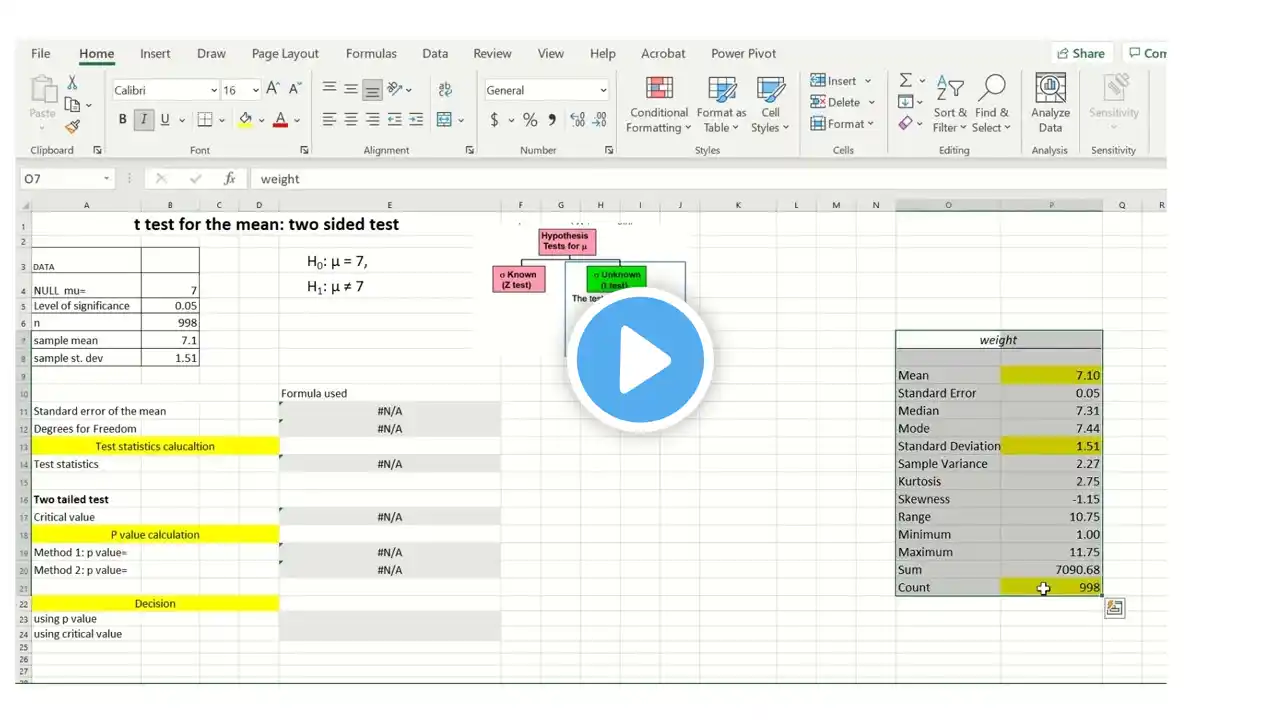This screenshot has width=1280, height=720.
Task: Open the File menu
Action: (x=41, y=54)
